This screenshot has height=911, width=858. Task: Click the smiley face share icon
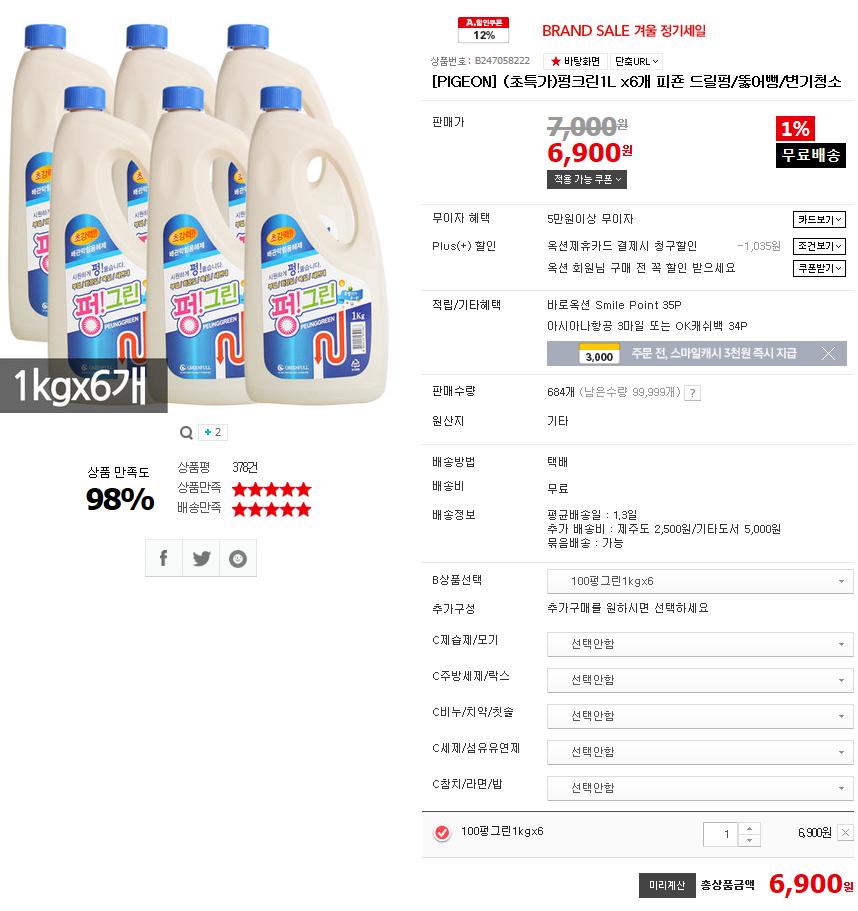point(238,558)
